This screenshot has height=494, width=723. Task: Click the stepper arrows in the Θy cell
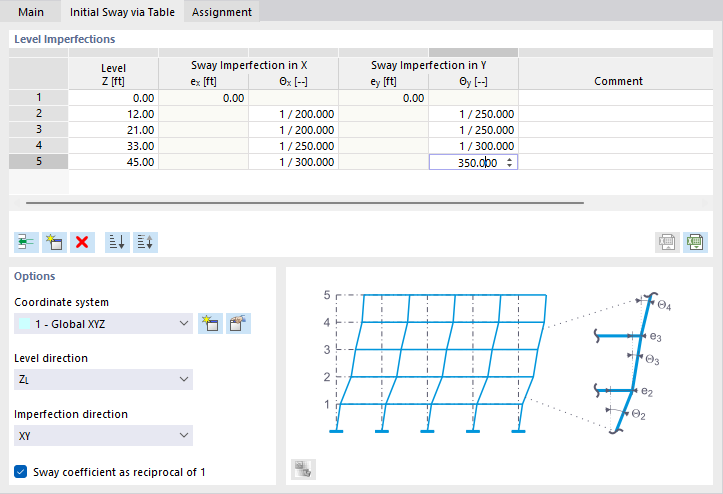pyautogui.click(x=510, y=162)
